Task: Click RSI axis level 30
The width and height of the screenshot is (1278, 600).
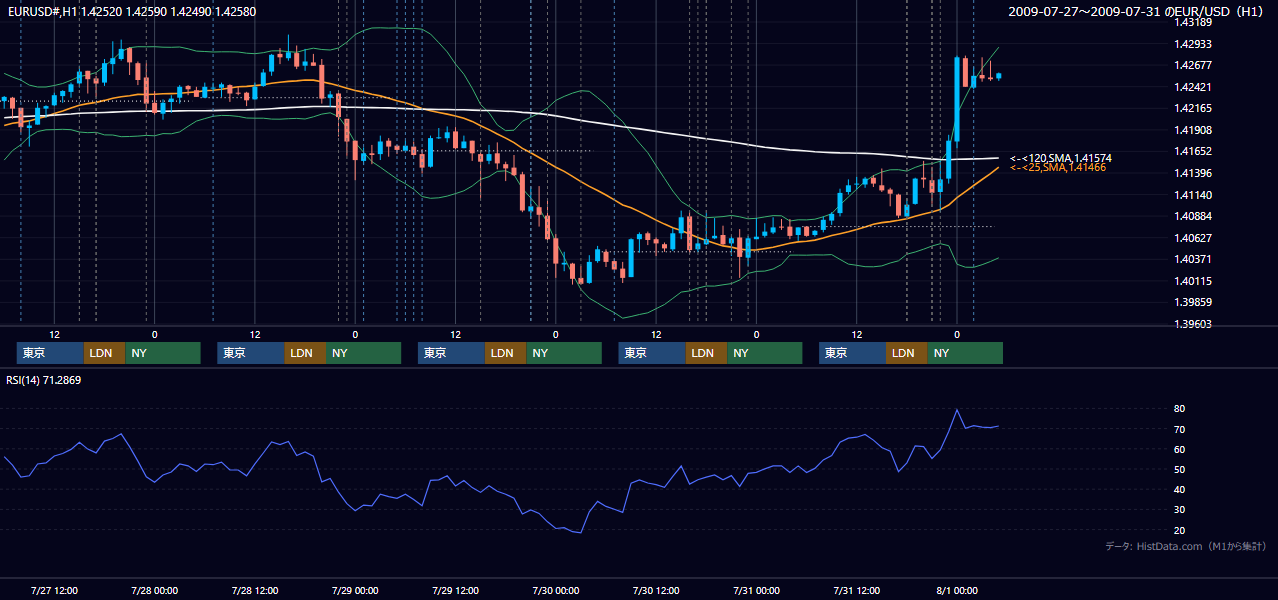Action: pos(1180,510)
